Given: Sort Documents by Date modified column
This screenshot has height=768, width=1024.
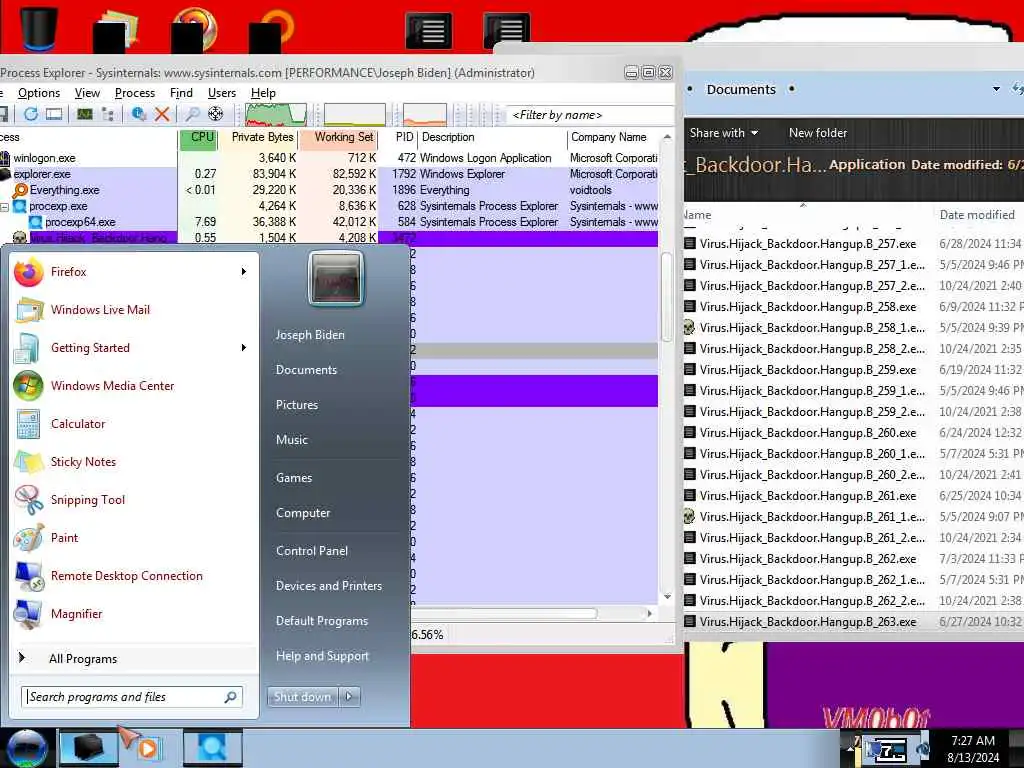Looking at the screenshot, I should [977, 215].
